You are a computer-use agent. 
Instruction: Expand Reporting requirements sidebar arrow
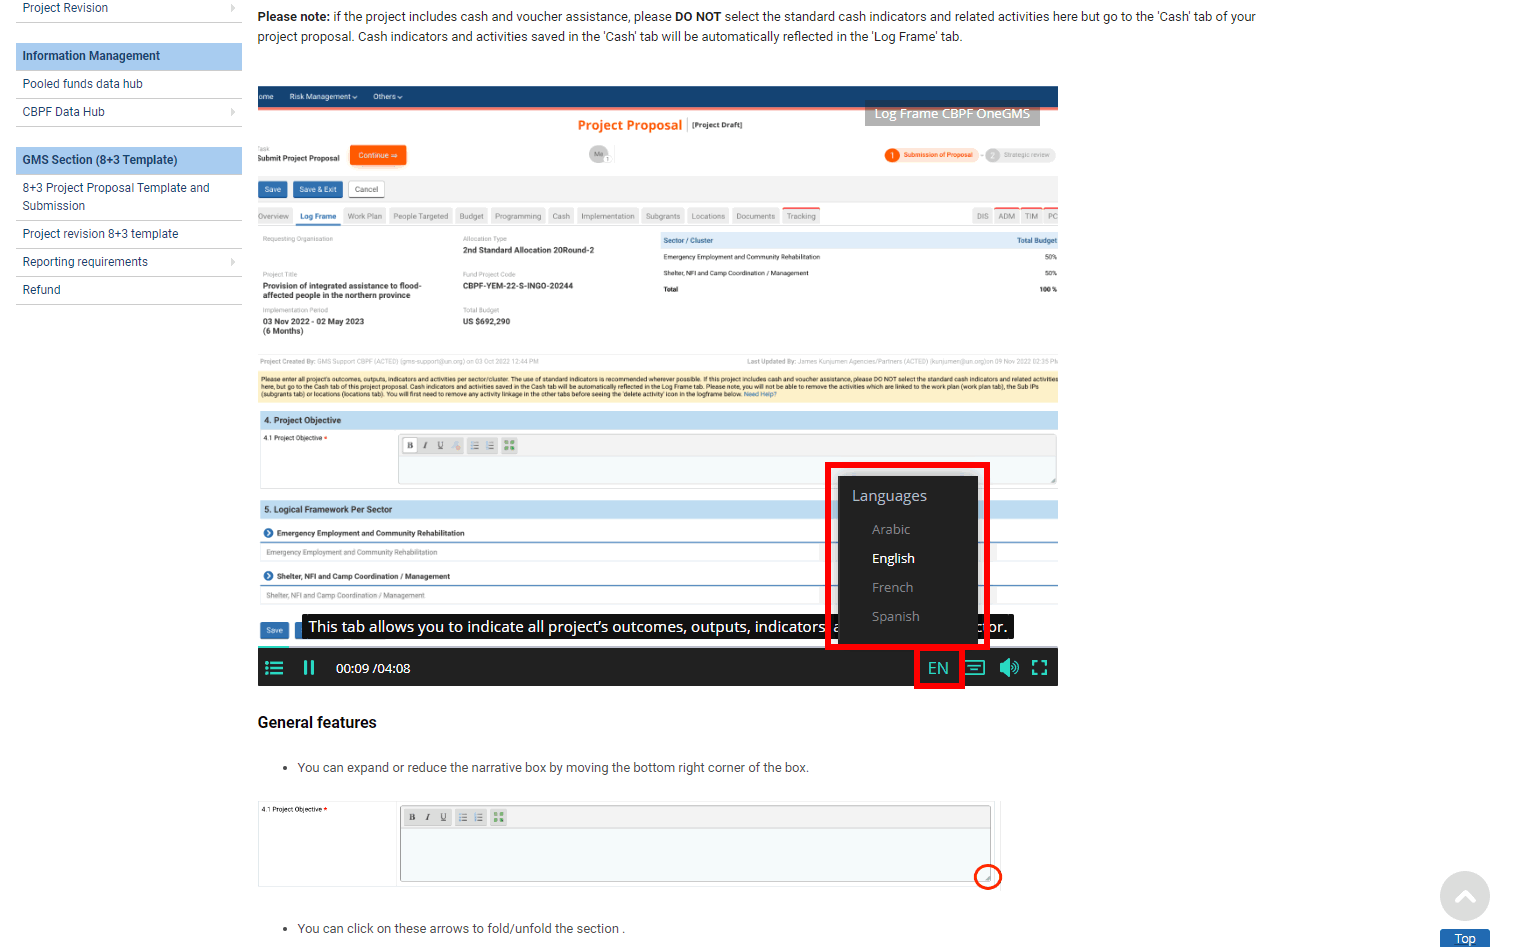click(x=233, y=262)
